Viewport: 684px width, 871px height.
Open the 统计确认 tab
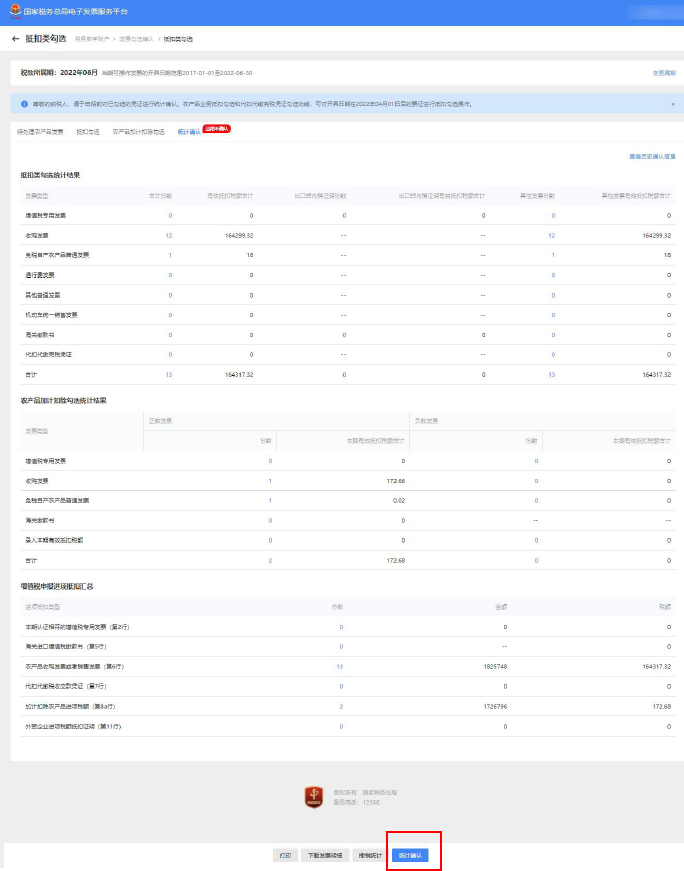click(188, 131)
